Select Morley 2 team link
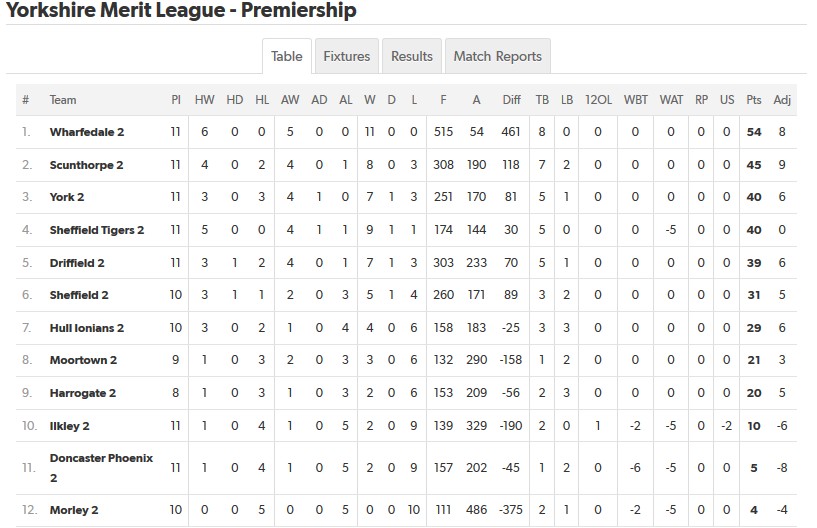 coord(74,511)
